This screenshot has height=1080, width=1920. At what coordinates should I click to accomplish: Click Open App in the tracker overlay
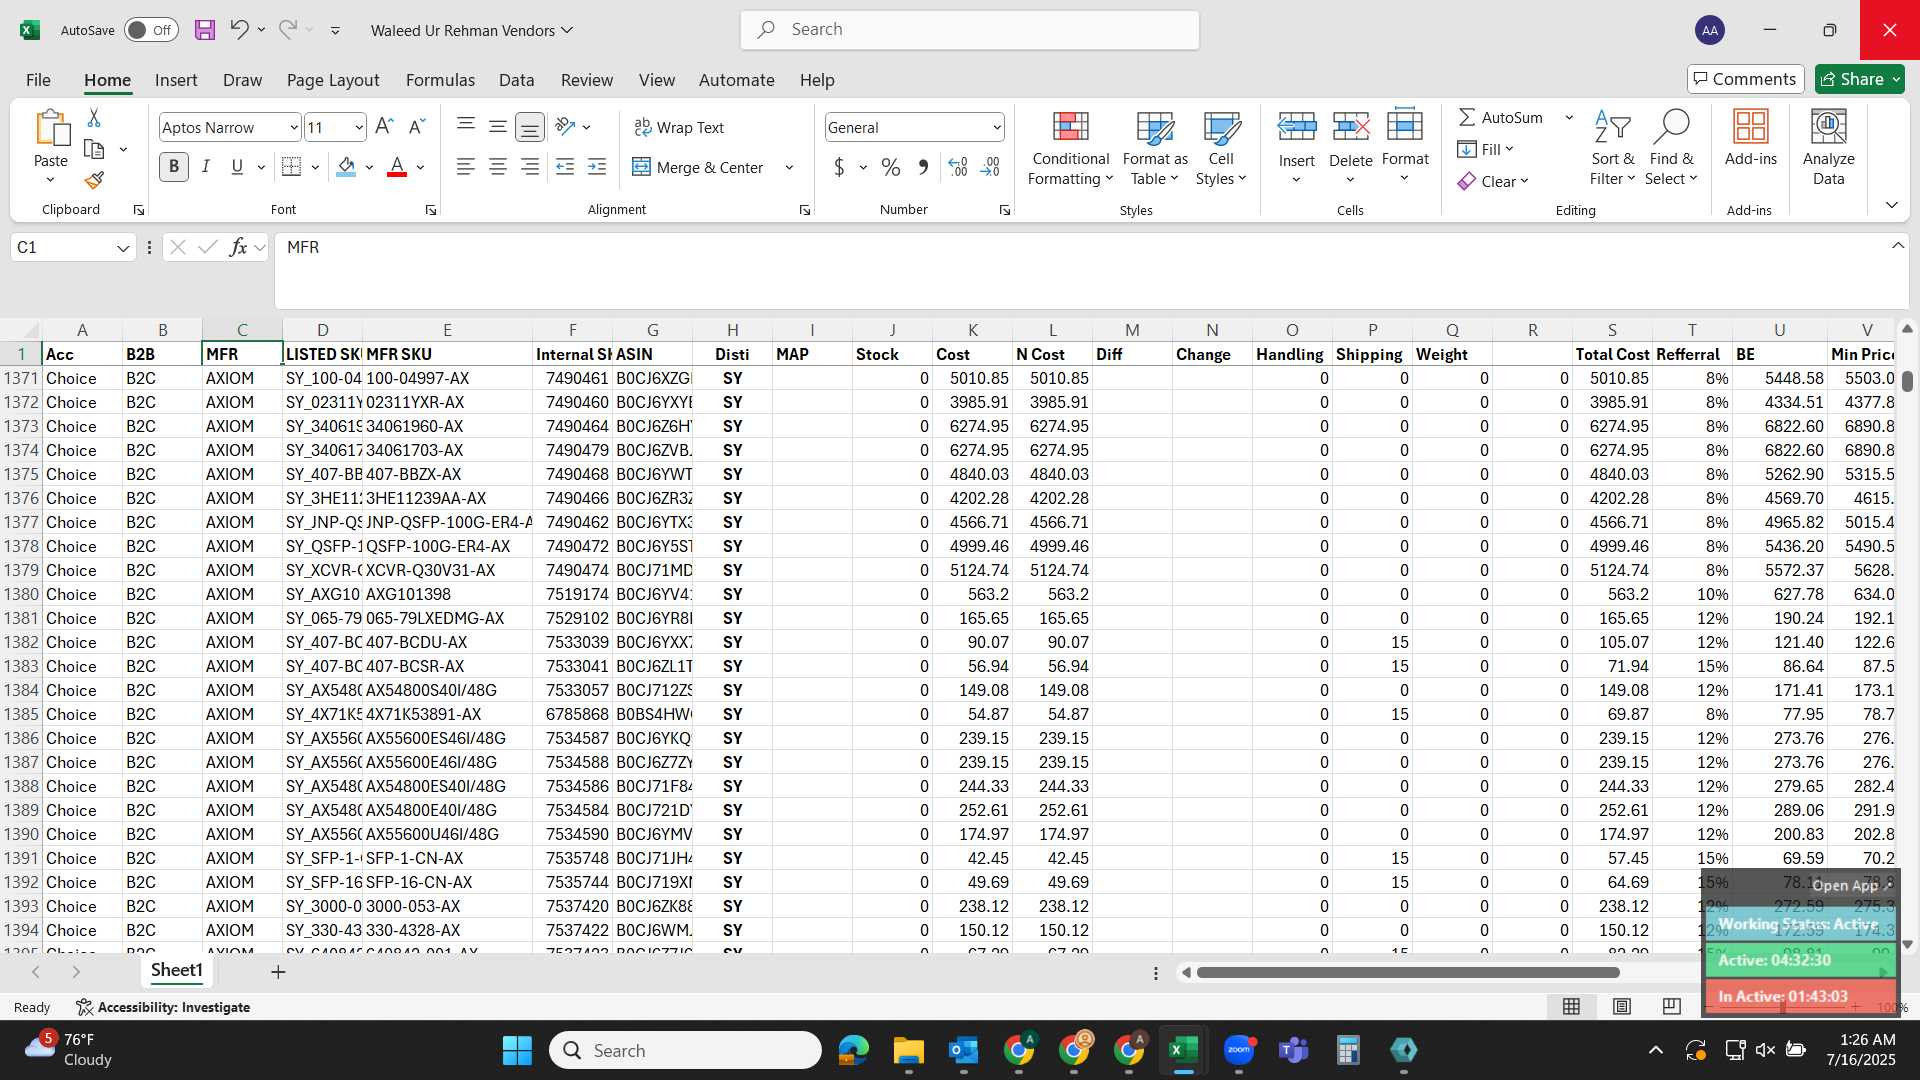[x=1851, y=885]
